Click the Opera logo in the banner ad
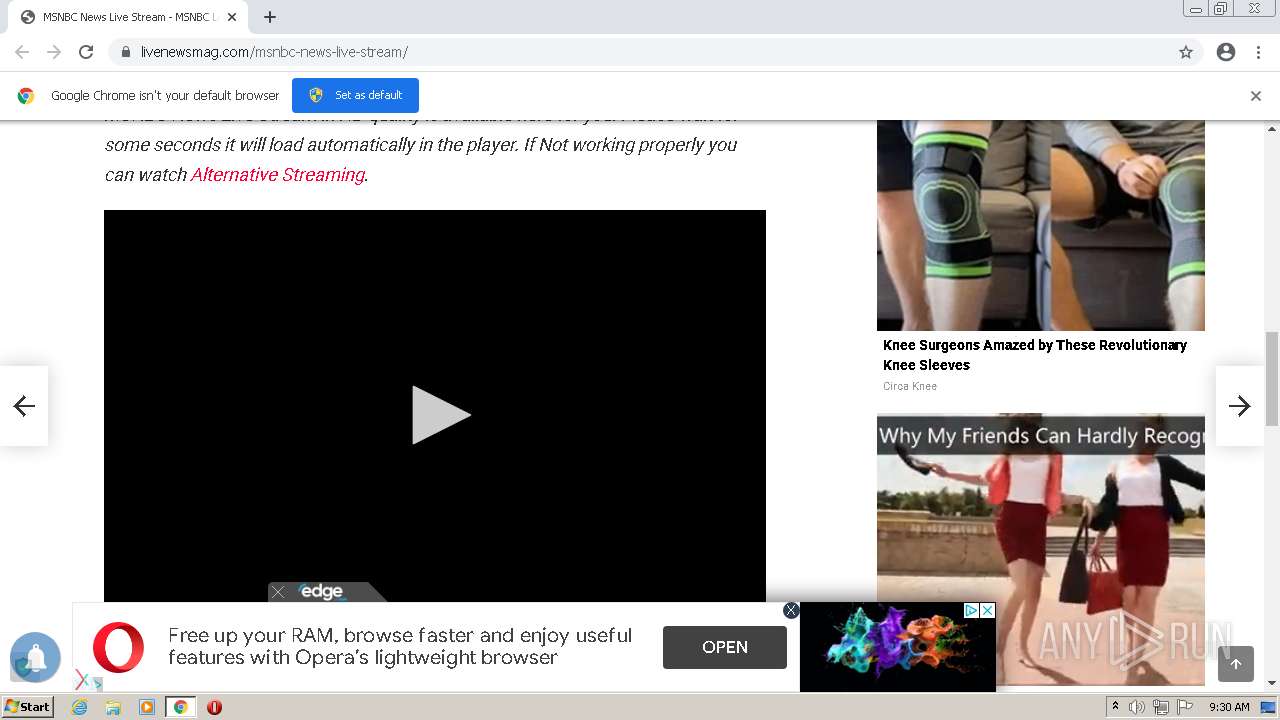The height and width of the screenshot is (720, 1280). click(x=118, y=647)
